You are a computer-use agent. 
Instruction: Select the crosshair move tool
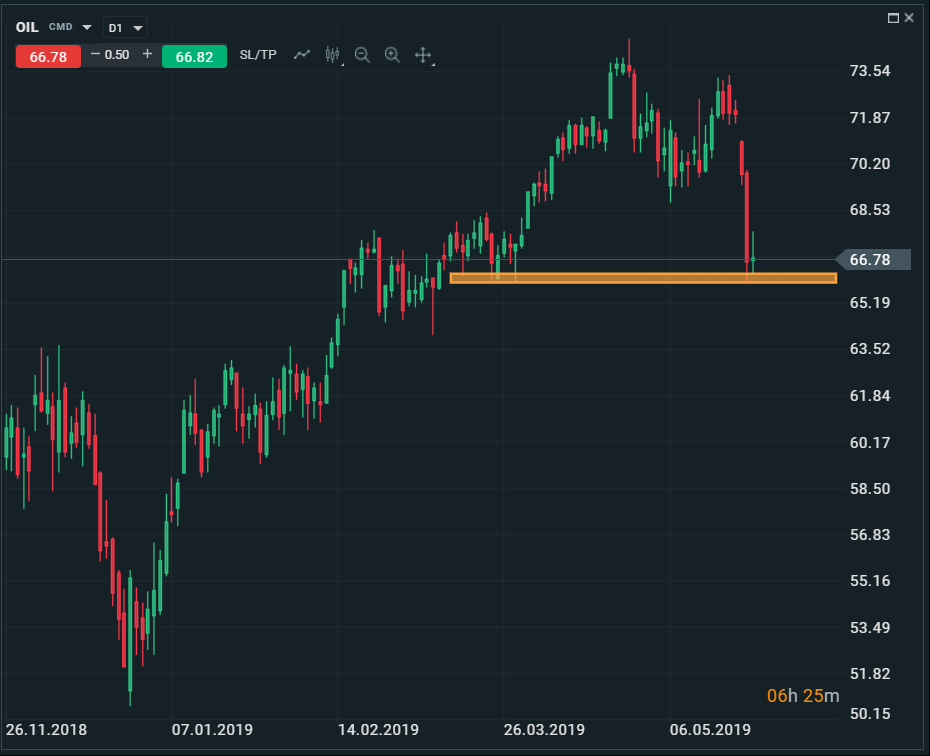(x=423, y=55)
